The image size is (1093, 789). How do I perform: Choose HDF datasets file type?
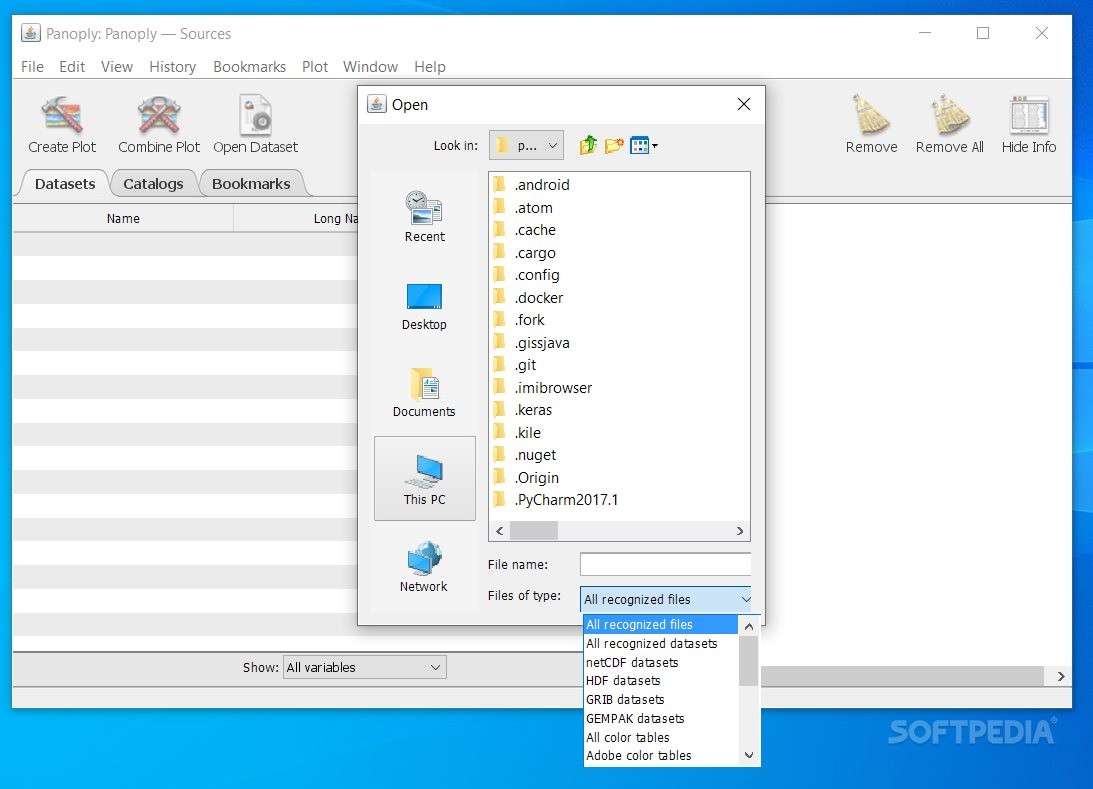(x=661, y=680)
